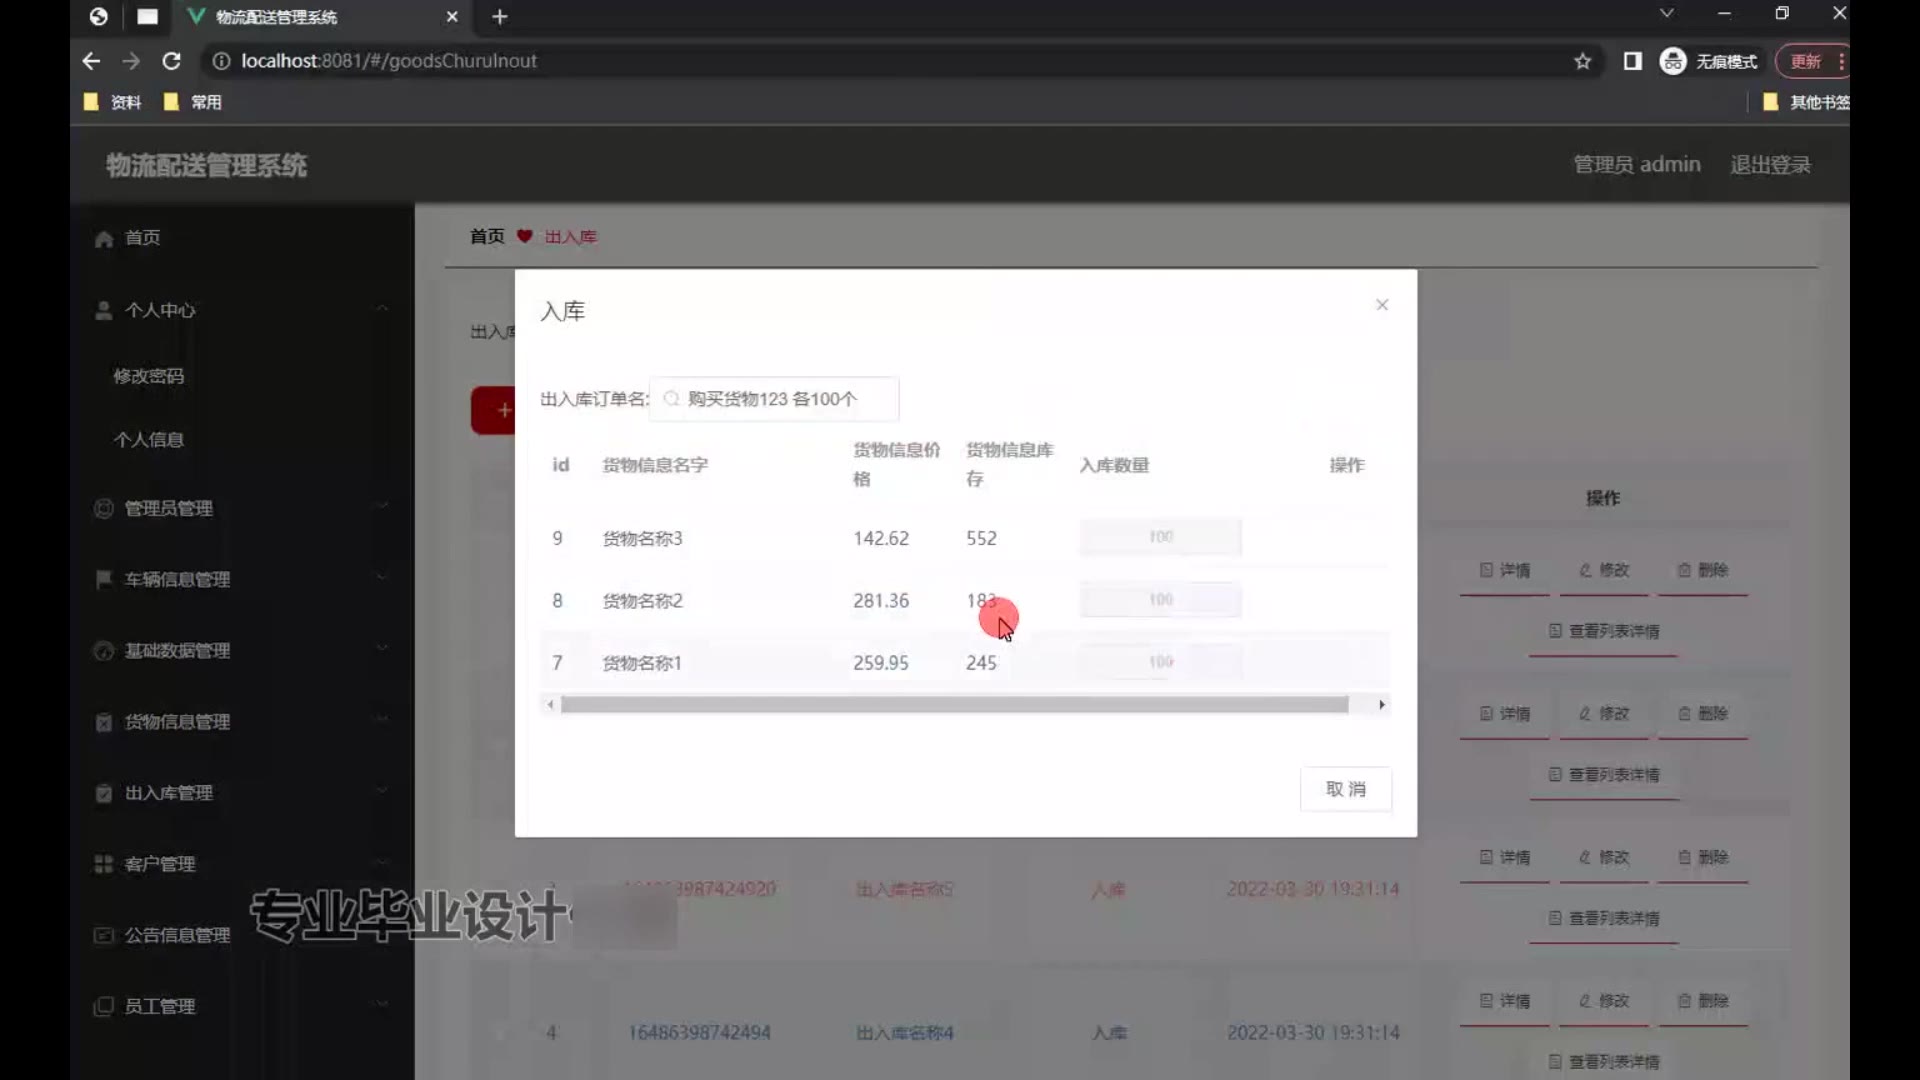Click the 出入库订单名 input field
Viewport: 1920px width, 1080px height.
click(x=775, y=399)
